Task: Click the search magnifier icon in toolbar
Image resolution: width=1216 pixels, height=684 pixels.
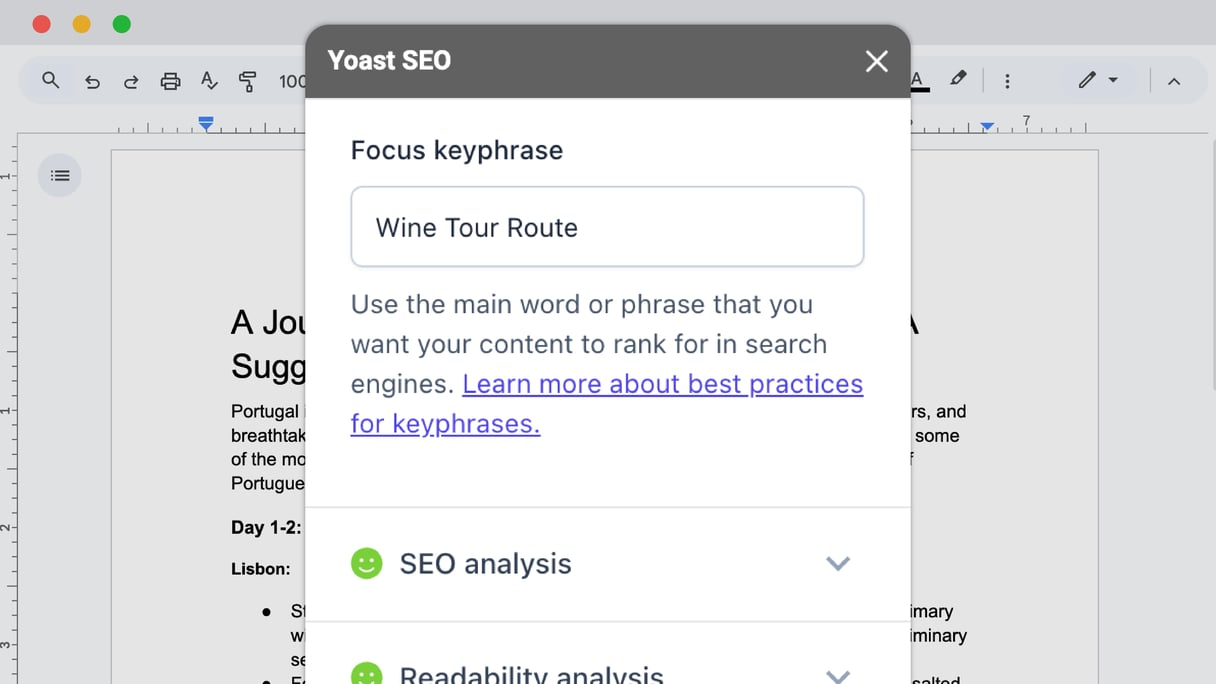Action: (x=50, y=80)
